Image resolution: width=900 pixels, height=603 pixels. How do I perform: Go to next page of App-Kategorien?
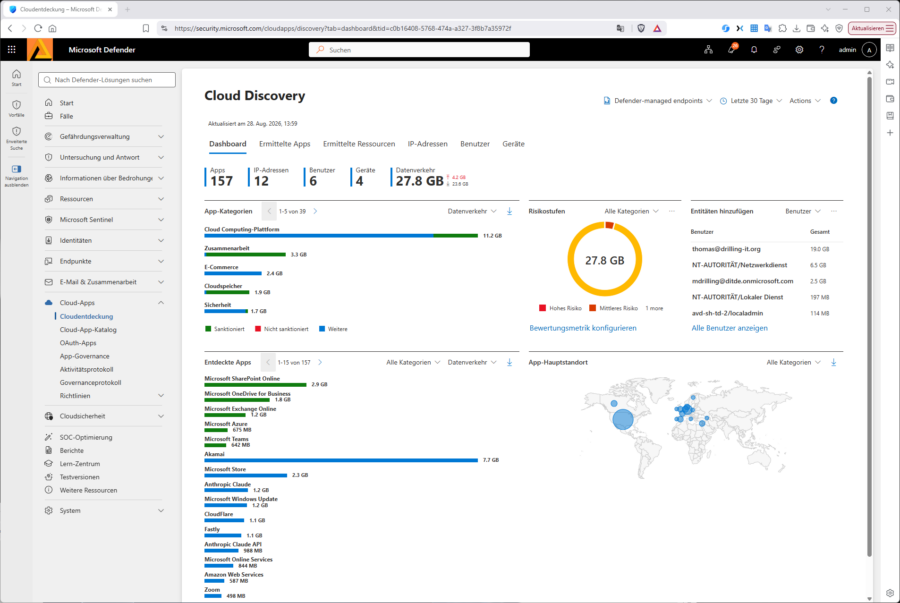315,211
